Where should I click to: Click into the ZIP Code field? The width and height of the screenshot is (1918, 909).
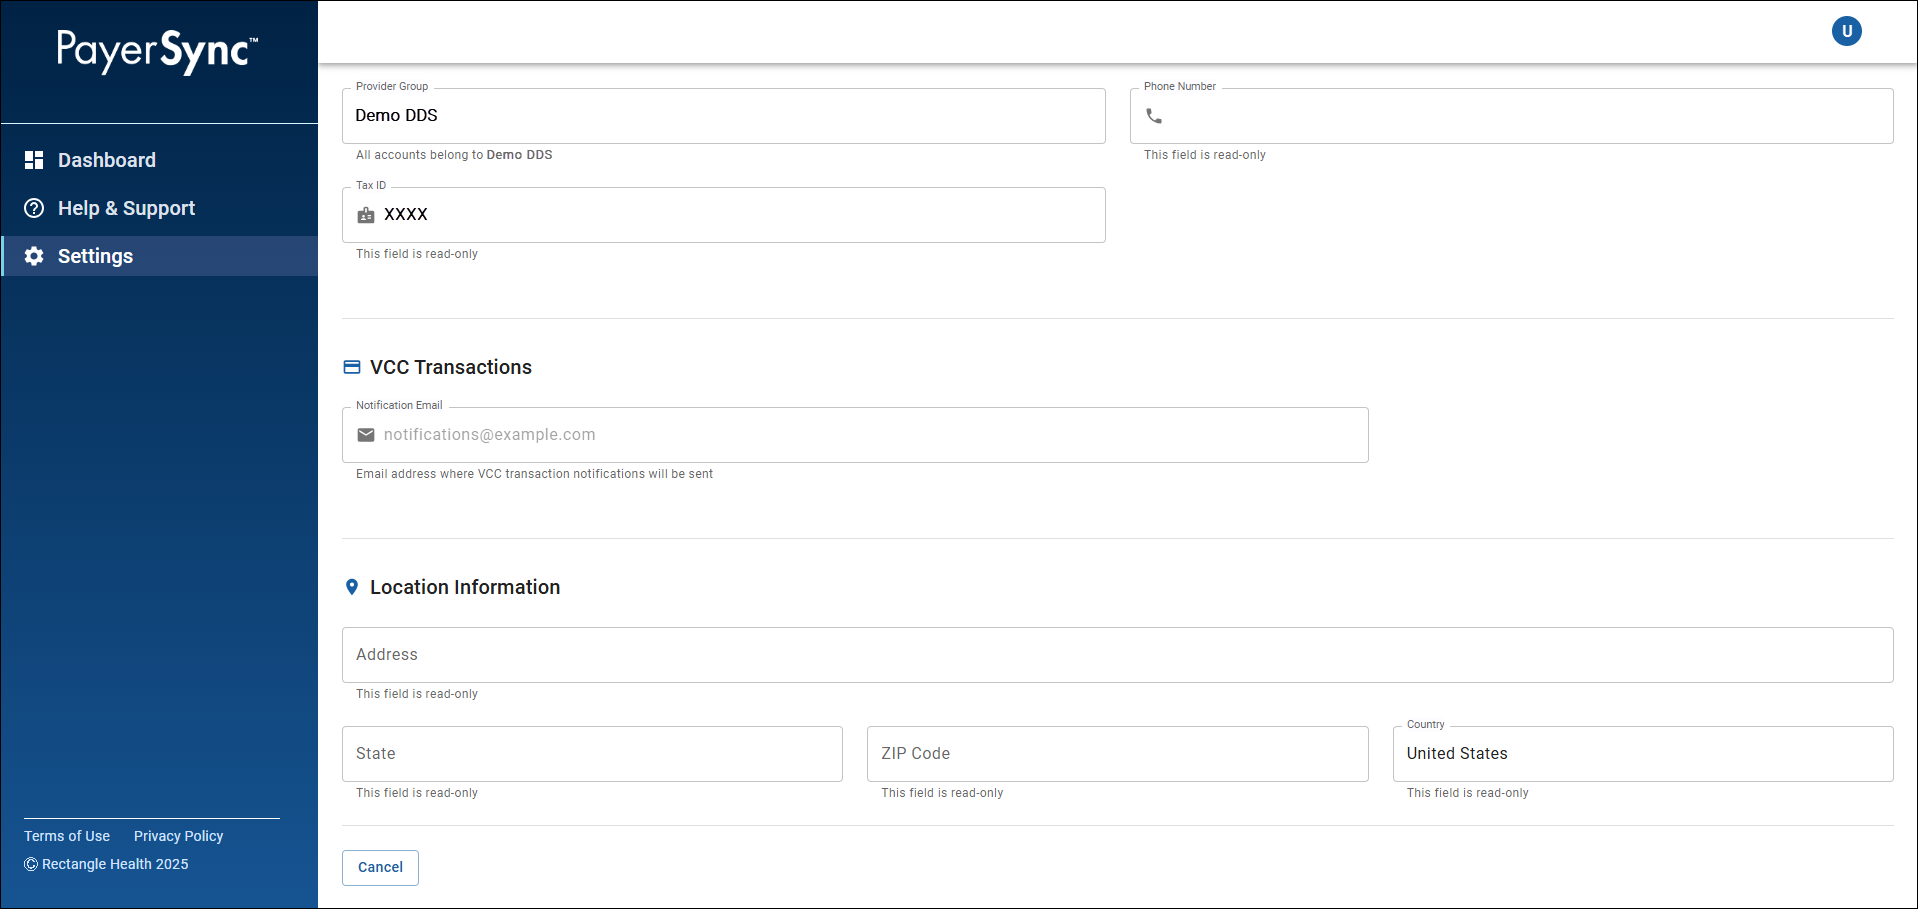tap(1117, 754)
